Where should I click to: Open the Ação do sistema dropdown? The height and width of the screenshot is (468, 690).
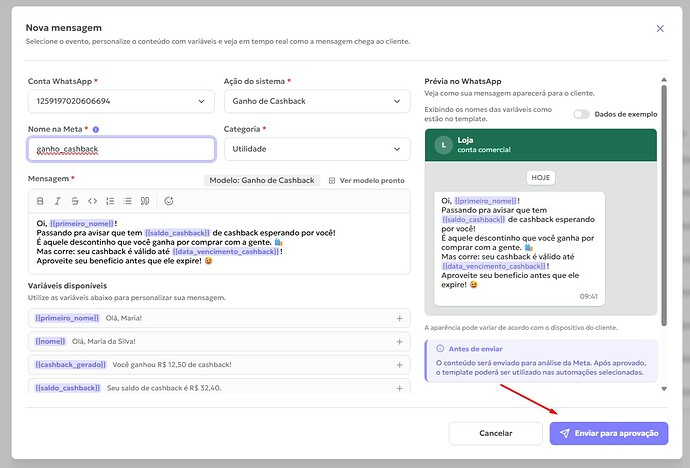click(x=317, y=101)
